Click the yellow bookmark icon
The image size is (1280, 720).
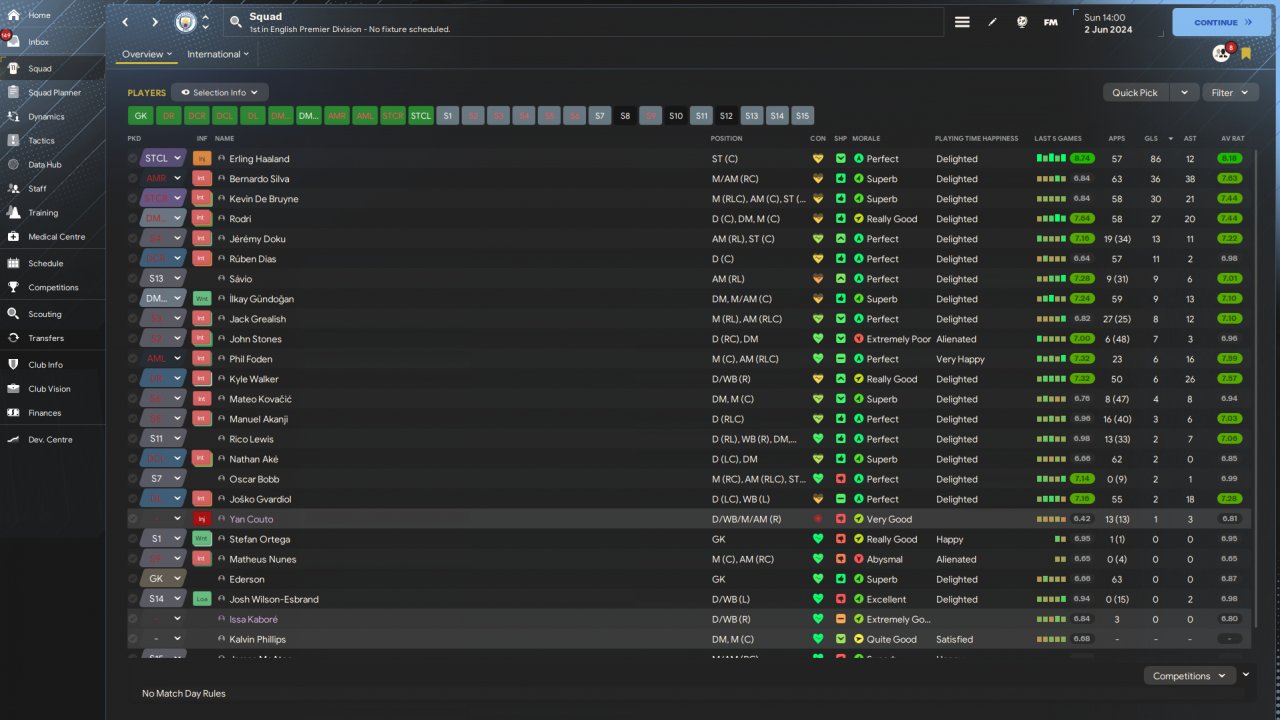pyautogui.click(x=1246, y=54)
